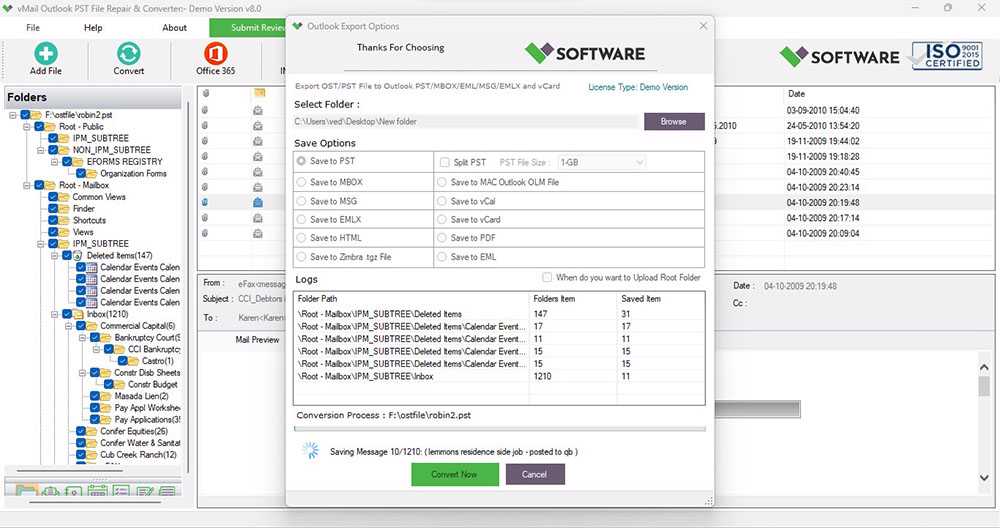
Task: Select the Save to MBOX option
Action: 301,182
